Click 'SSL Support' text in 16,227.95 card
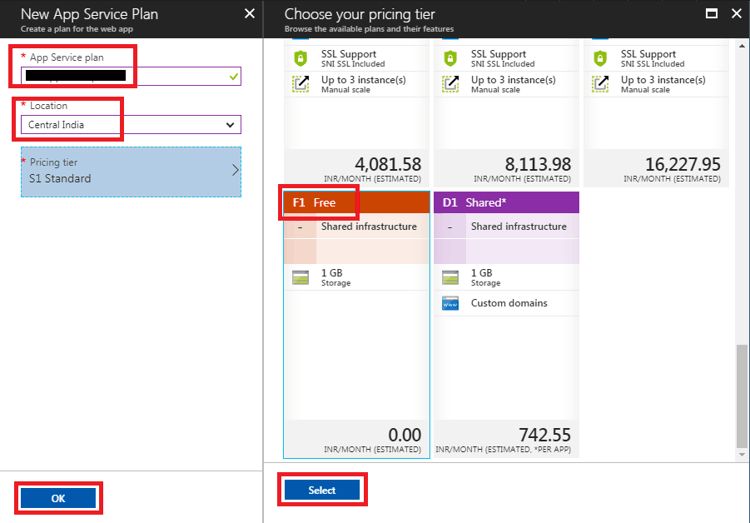This screenshot has width=750, height=523. 648,54
